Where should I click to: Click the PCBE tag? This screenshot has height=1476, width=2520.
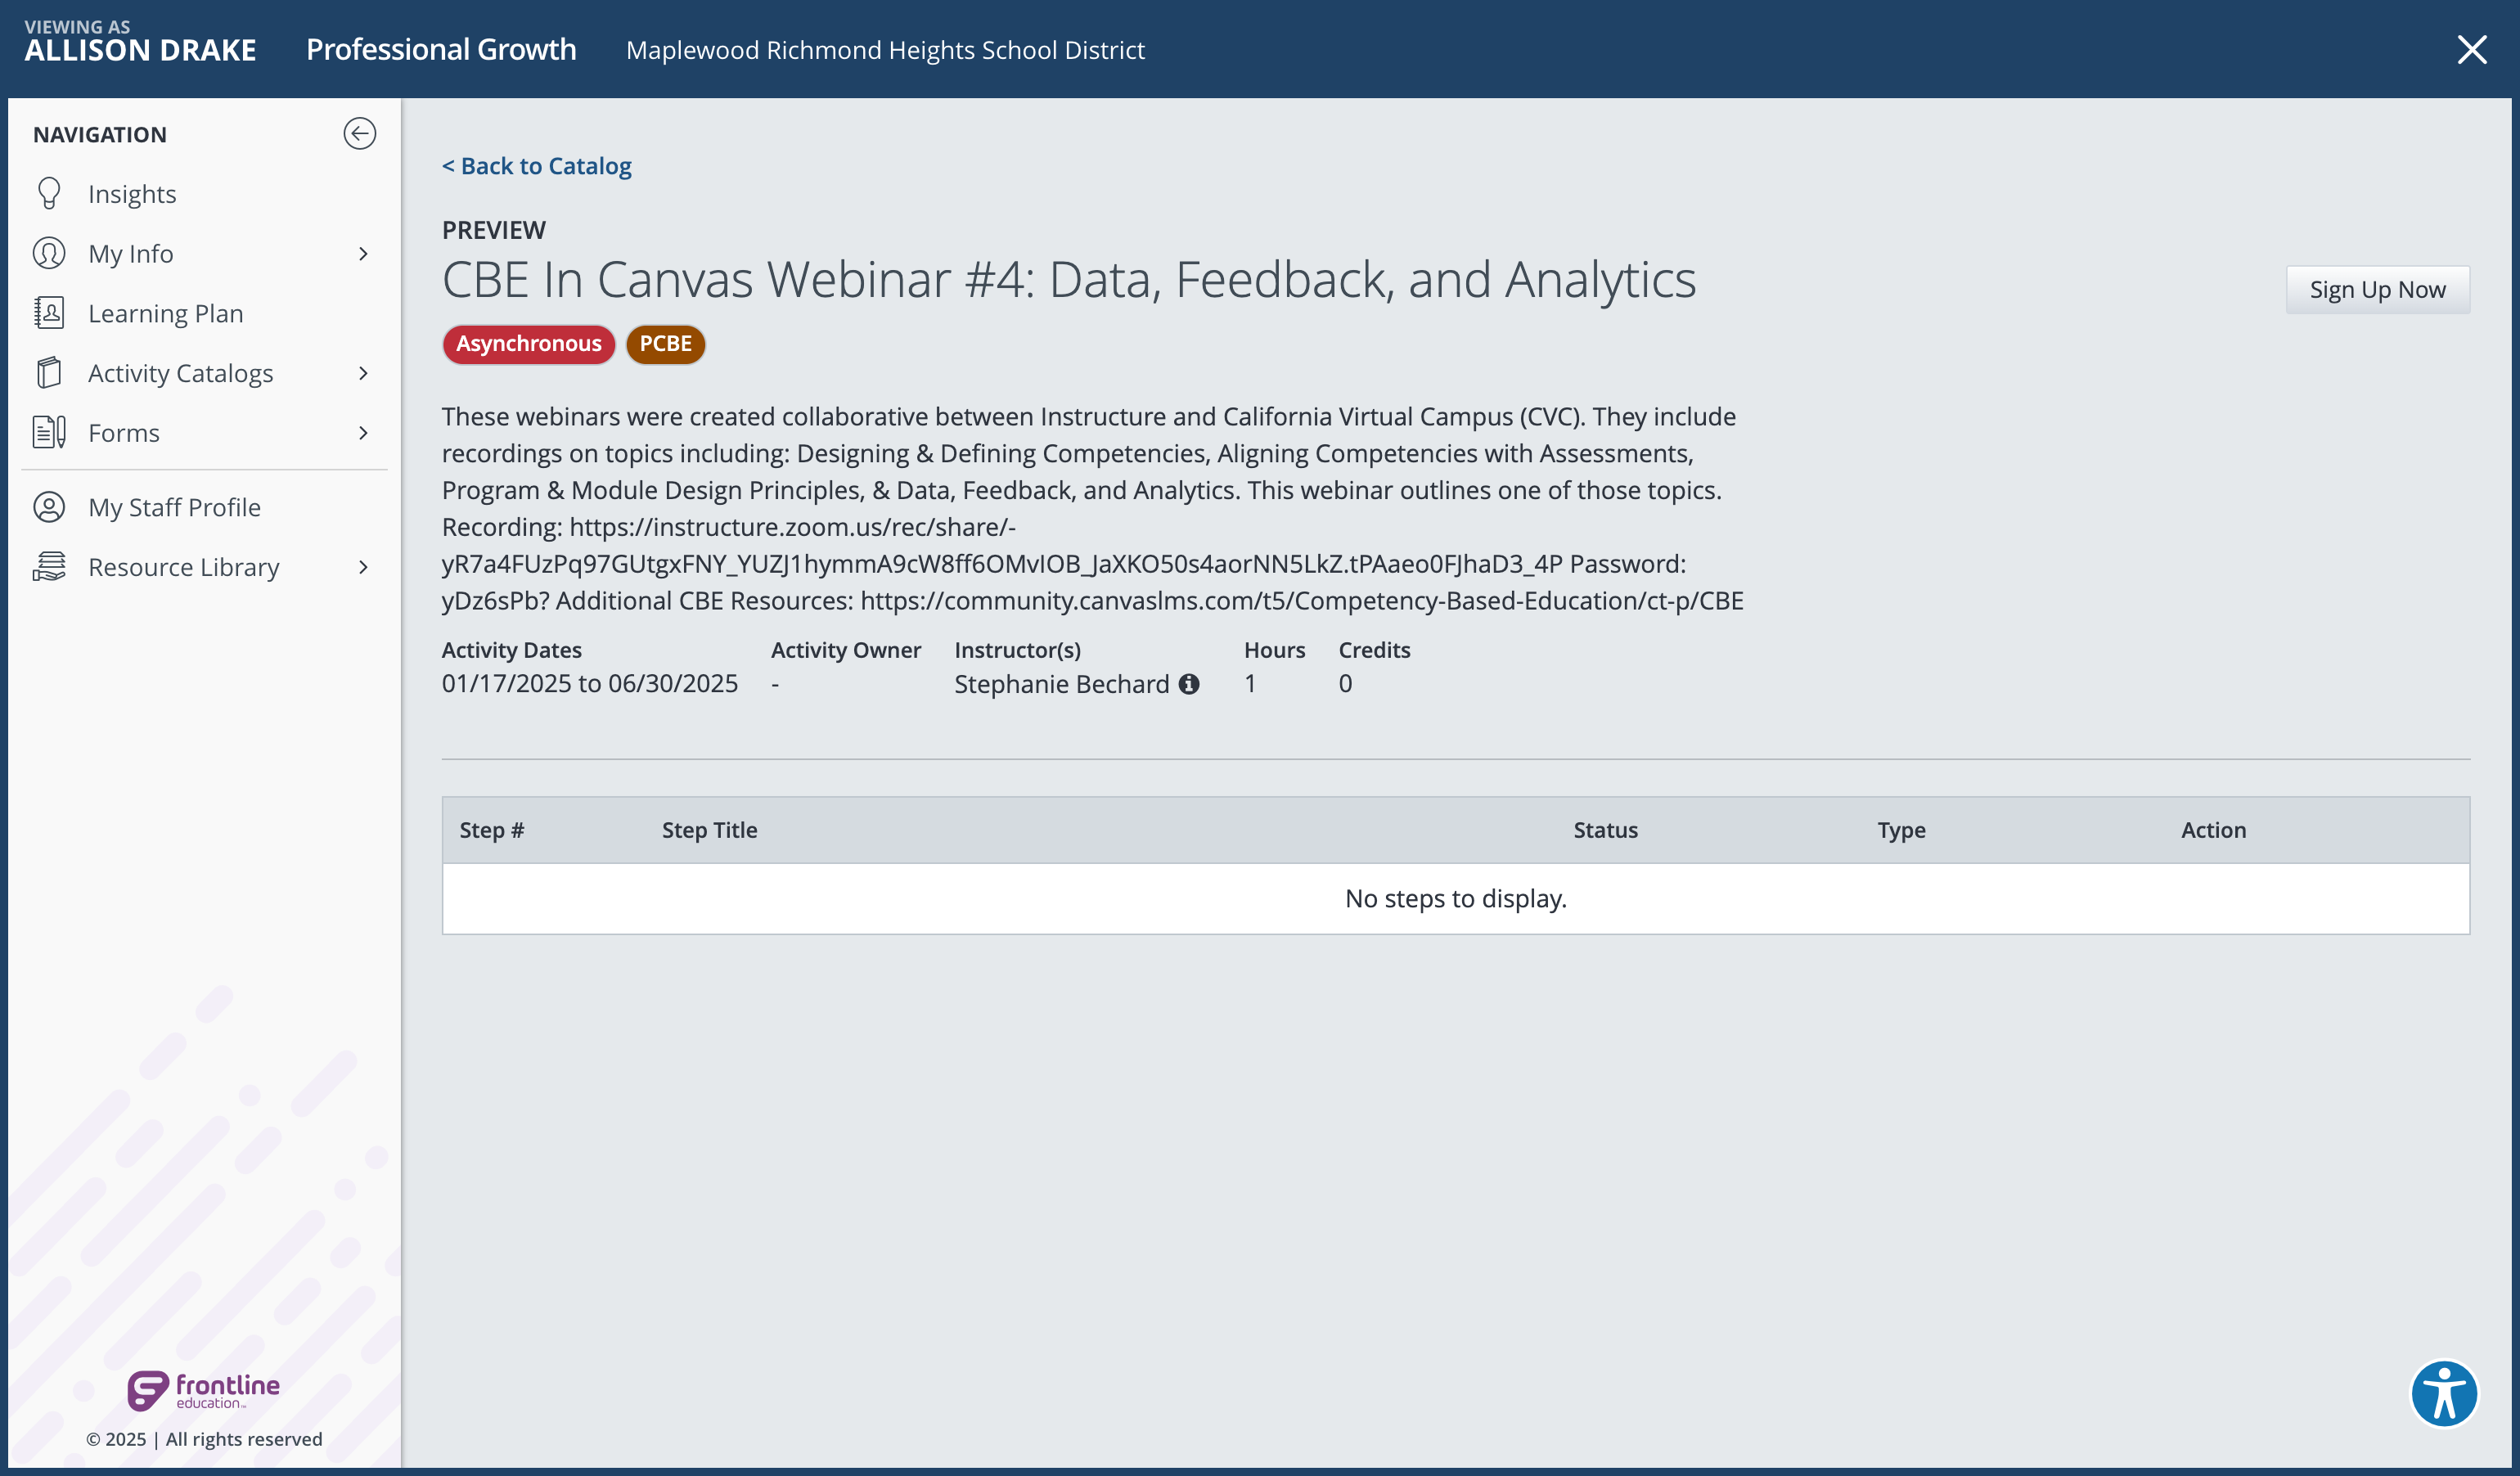(x=665, y=344)
